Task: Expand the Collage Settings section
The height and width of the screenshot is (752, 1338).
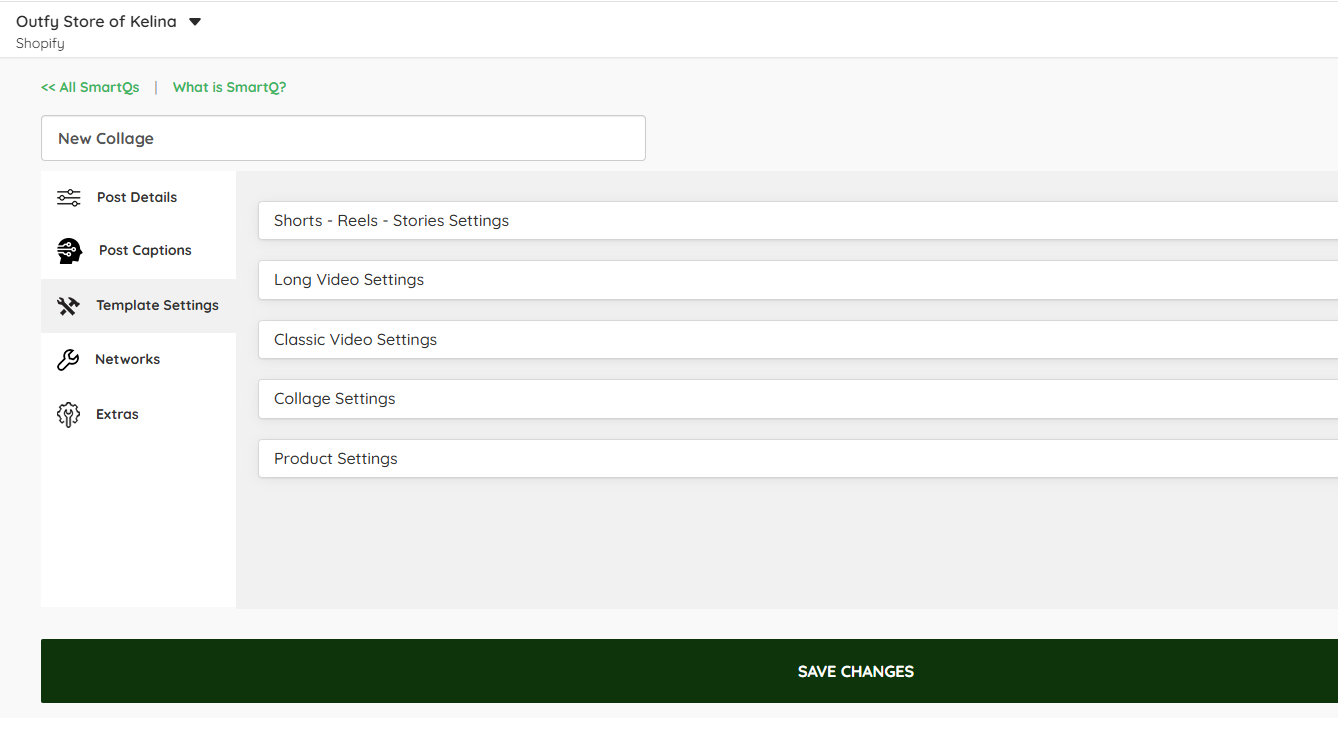Action: point(798,399)
